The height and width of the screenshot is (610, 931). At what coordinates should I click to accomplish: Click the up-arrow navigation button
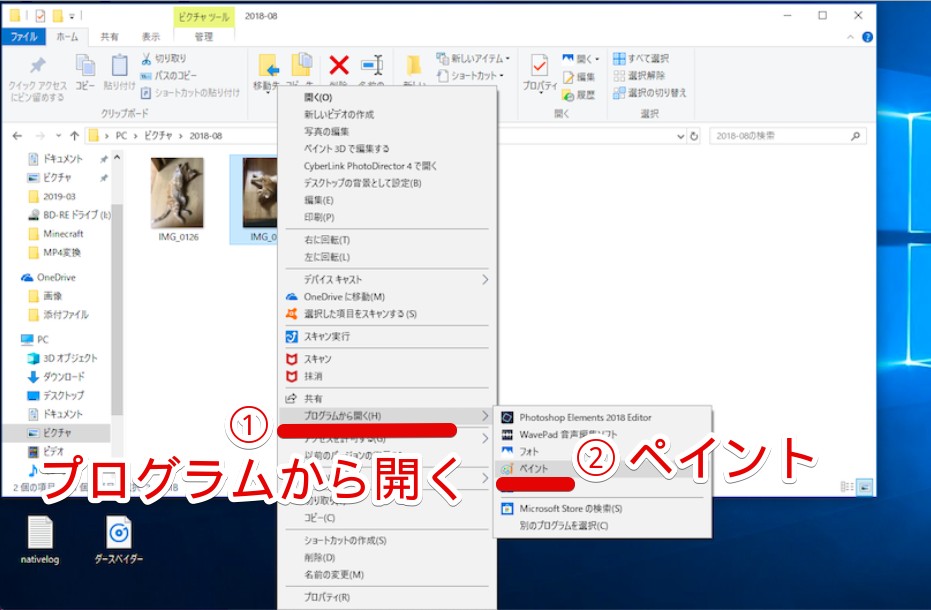74,136
